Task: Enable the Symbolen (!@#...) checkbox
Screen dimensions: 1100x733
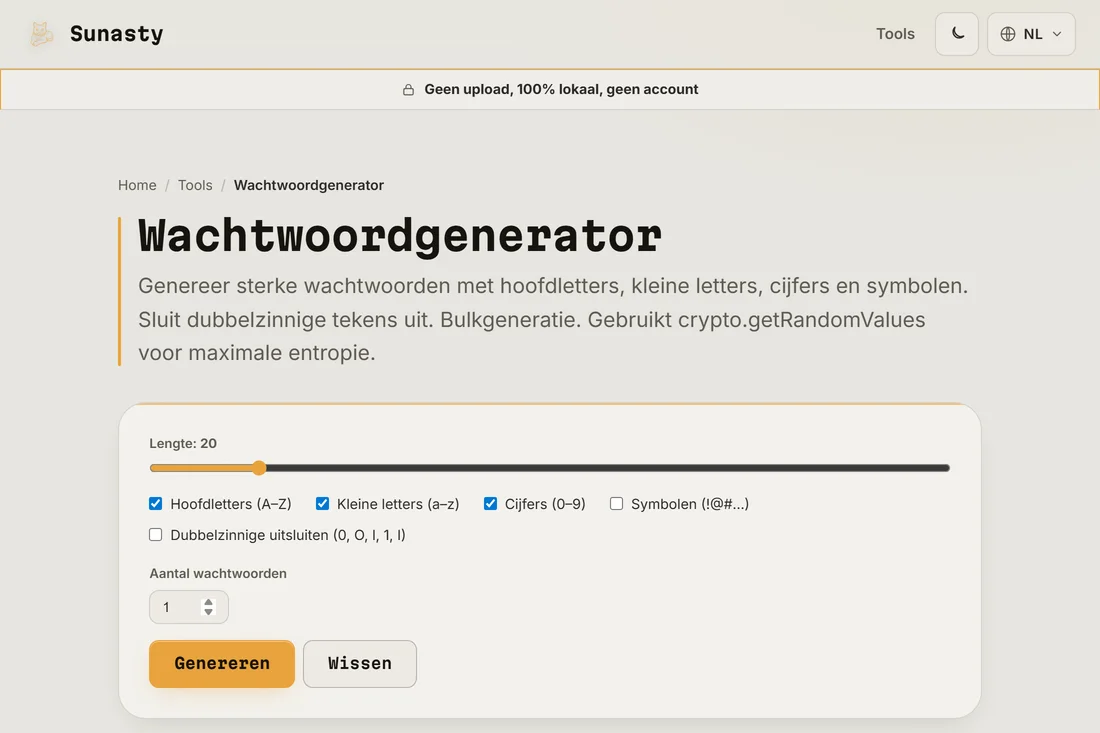Action: [x=616, y=504]
